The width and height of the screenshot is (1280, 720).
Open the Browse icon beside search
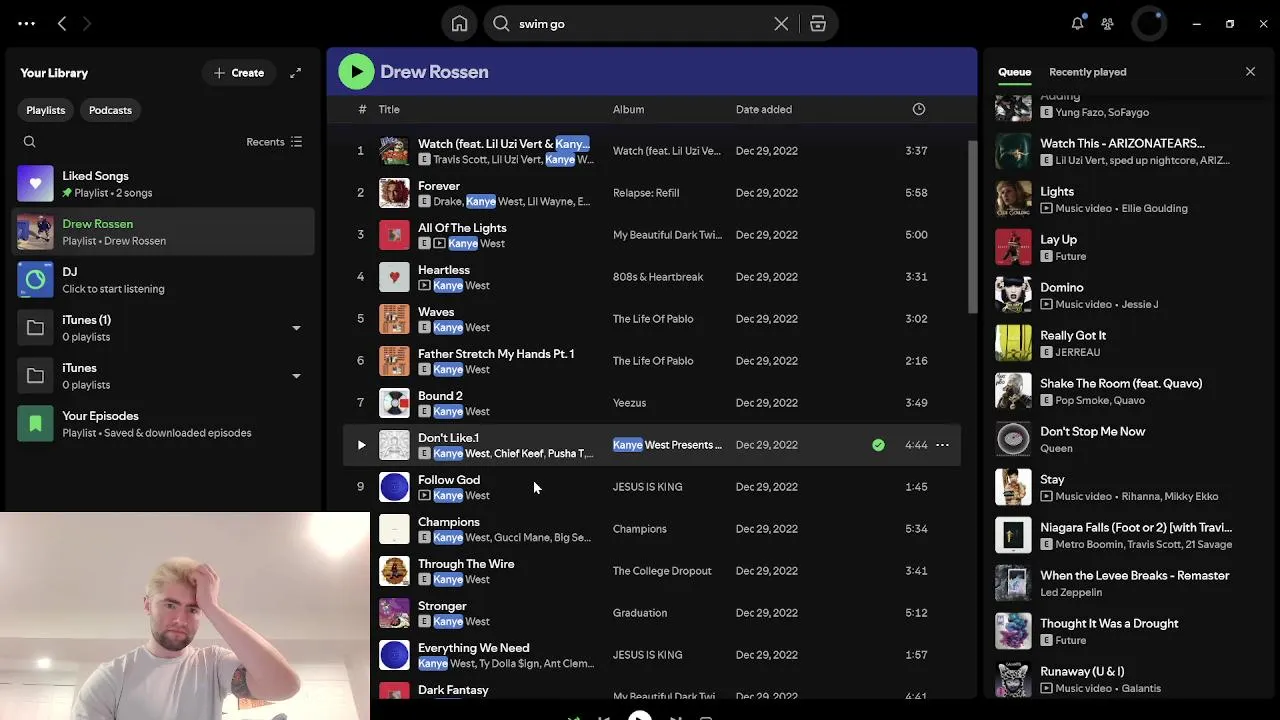pyautogui.click(x=818, y=24)
